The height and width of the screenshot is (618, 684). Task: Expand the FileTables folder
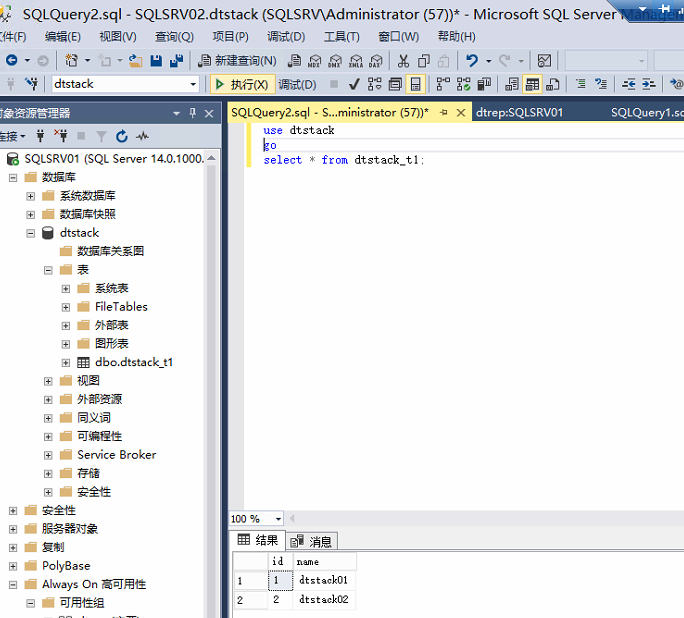pos(66,307)
